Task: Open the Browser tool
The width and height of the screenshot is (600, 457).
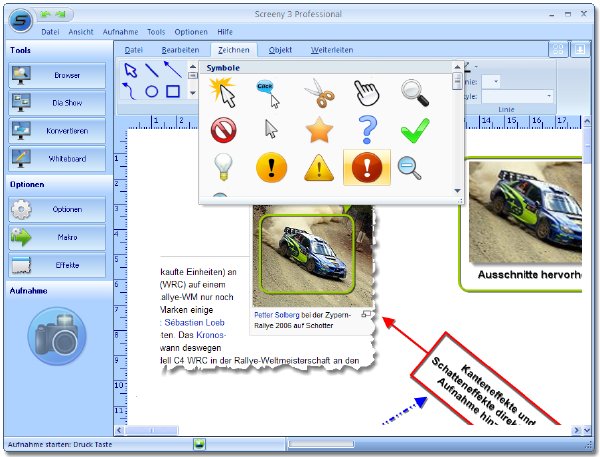Action: [x=57, y=75]
